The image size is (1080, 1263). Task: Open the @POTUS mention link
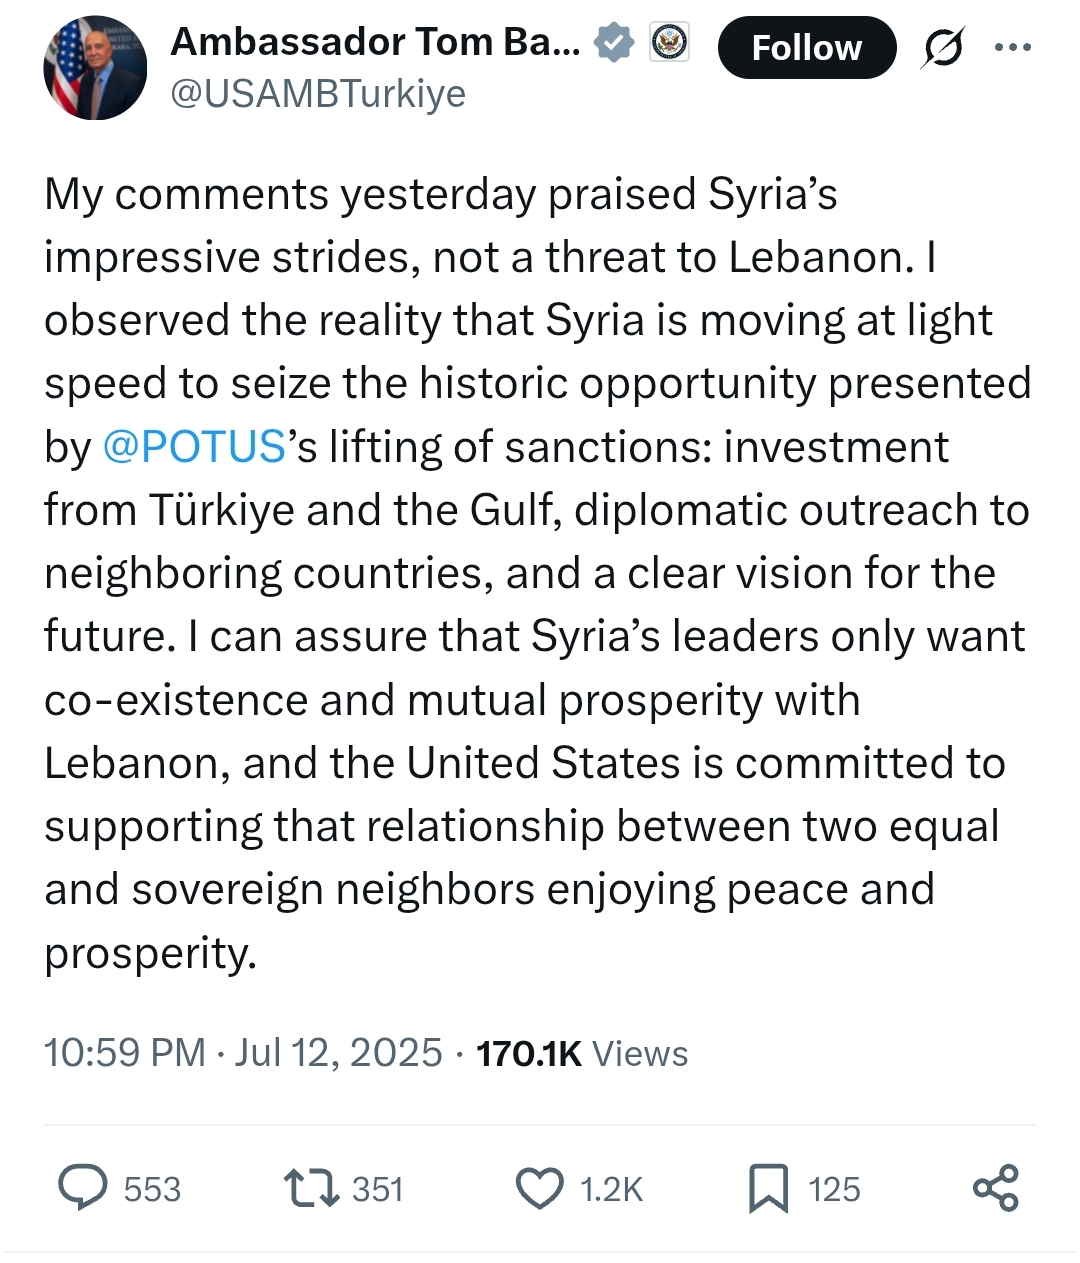point(195,446)
